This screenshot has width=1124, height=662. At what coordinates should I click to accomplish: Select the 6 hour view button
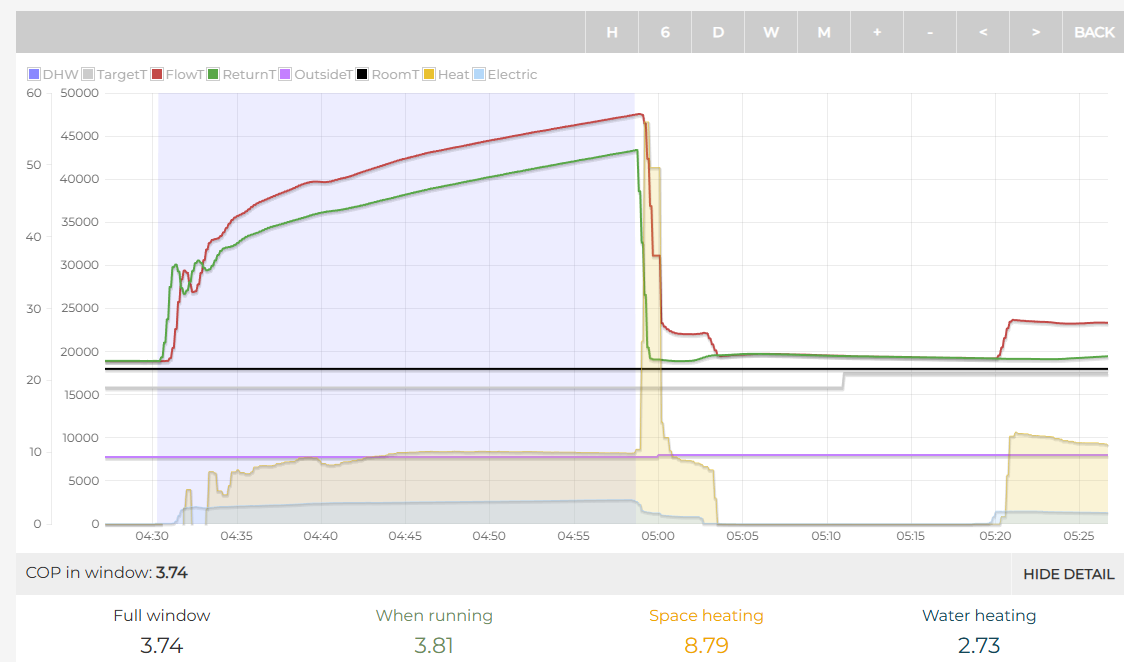click(665, 32)
